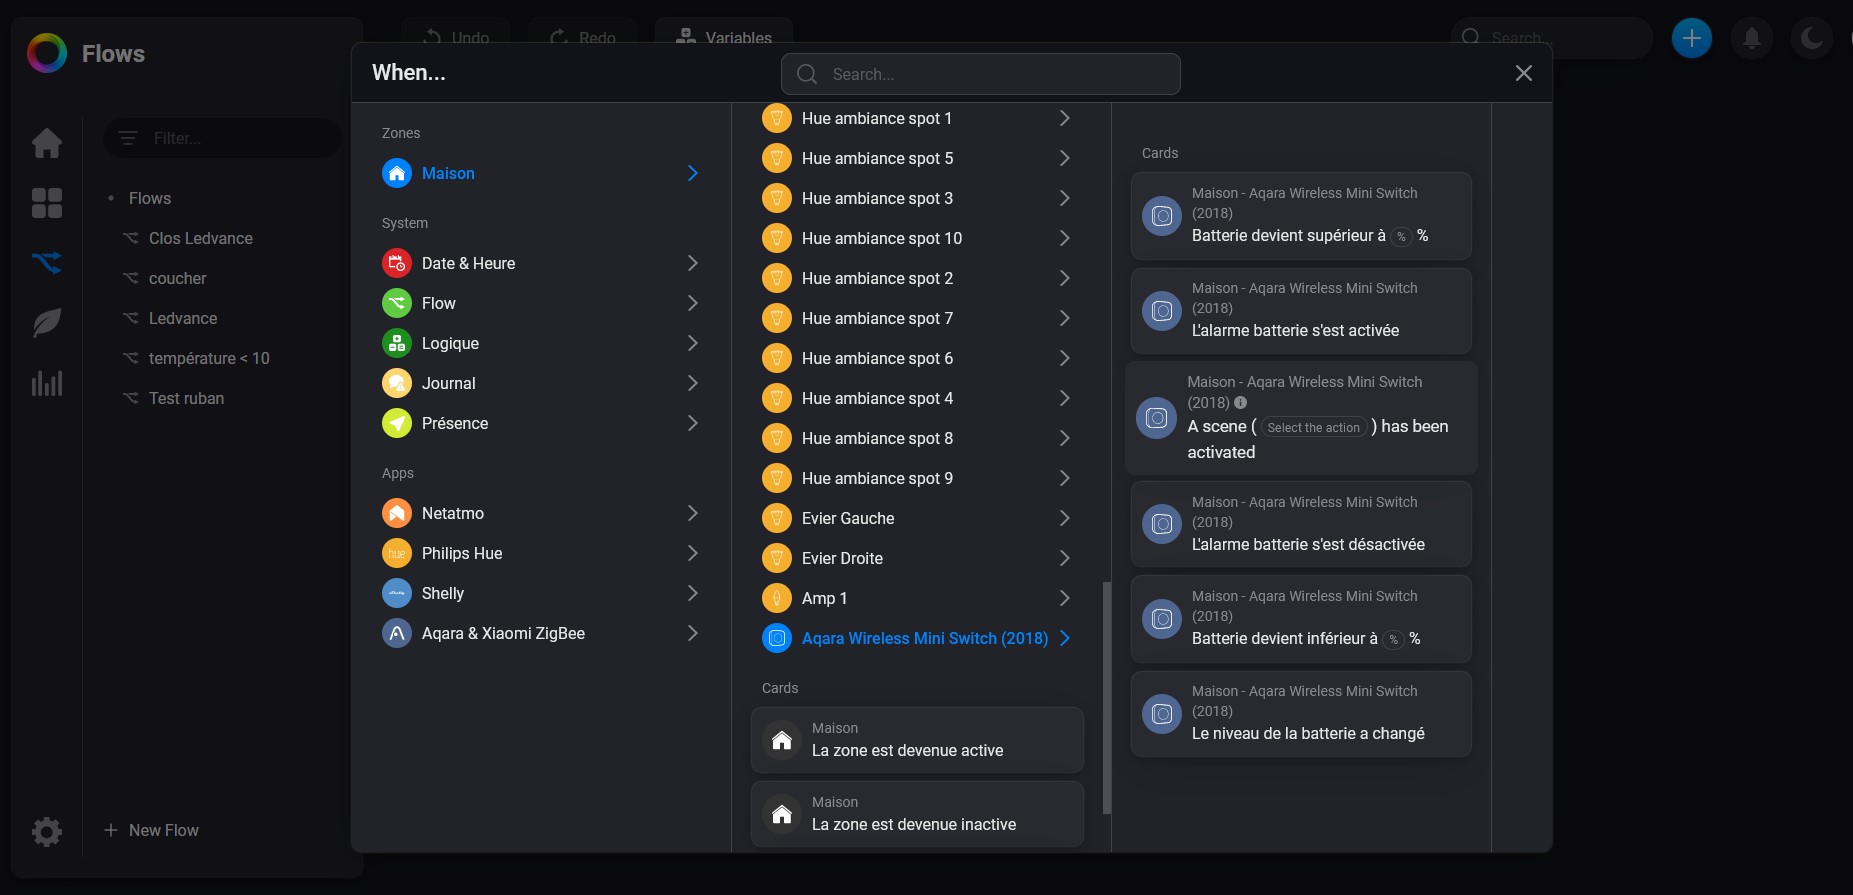Click the Variables toolbar button
Viewport: 1853px width, 895px height.
pyautogui.click(x=724, y=37)
